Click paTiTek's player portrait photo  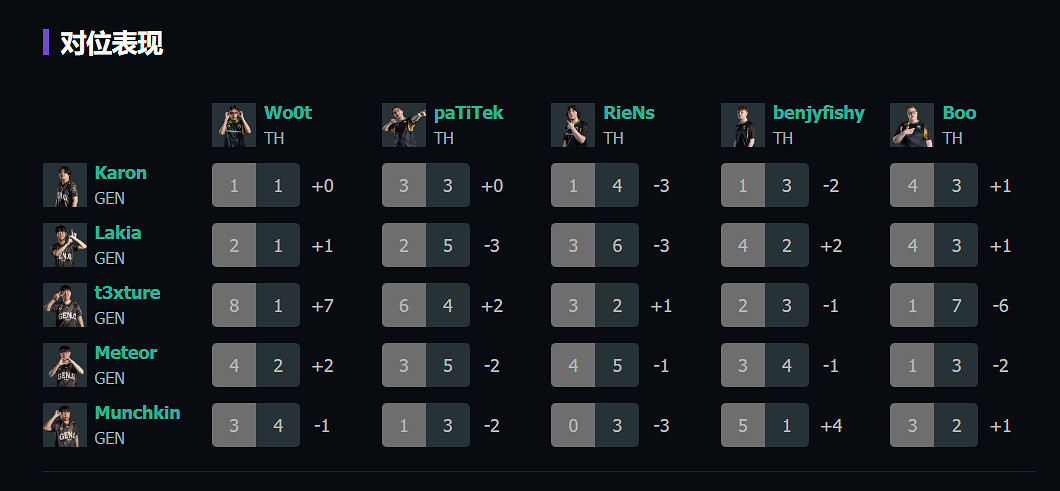click(x=404, y=125)
